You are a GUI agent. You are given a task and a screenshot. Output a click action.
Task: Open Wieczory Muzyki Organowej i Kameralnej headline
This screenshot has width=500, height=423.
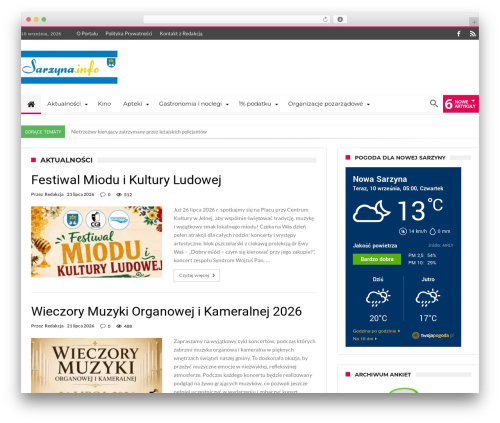pyautogui.click(x=166, y=311)
